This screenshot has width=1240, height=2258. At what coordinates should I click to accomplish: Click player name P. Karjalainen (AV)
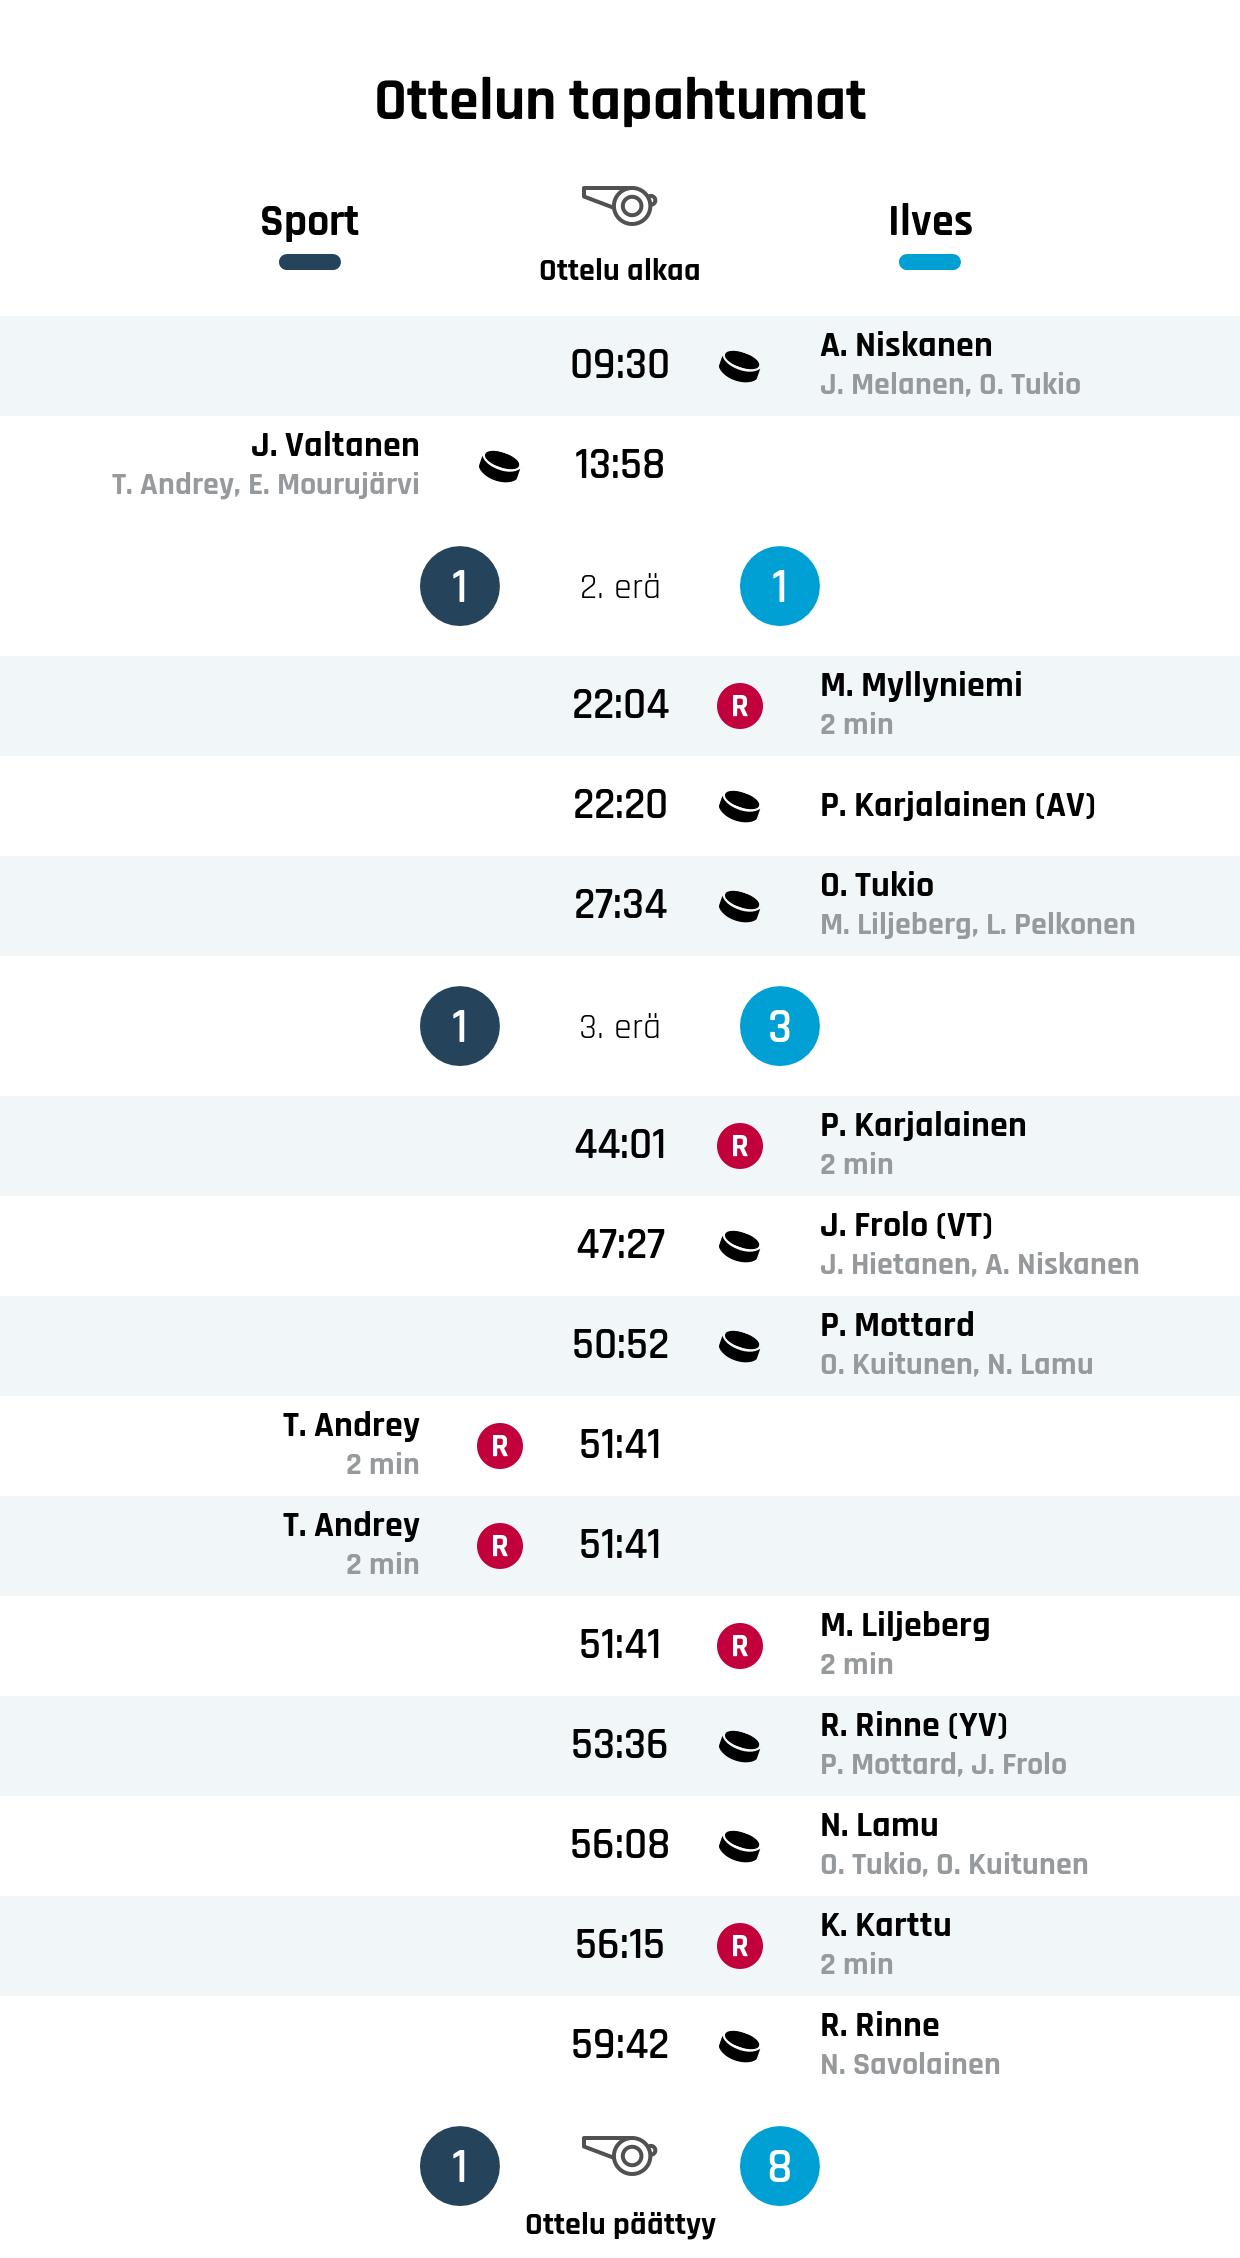957,805
